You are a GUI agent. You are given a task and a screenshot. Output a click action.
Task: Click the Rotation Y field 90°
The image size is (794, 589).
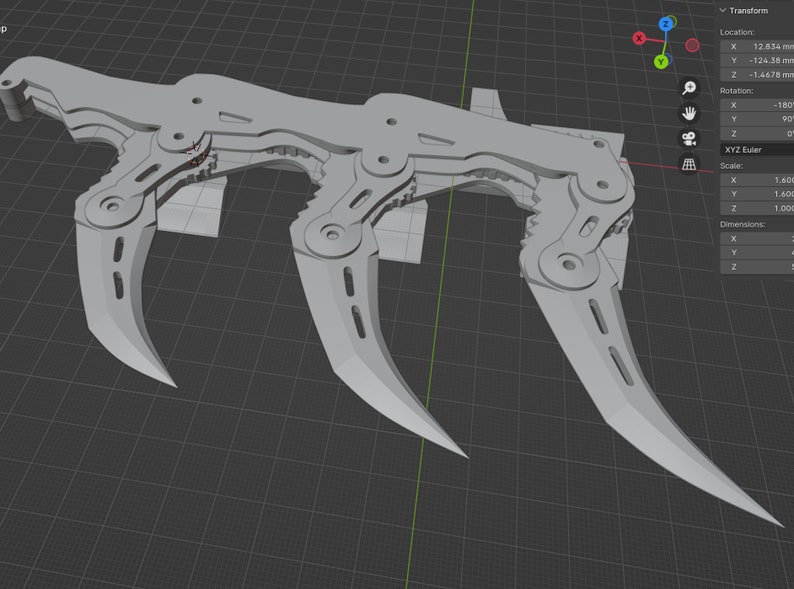(x=757, y=119)
